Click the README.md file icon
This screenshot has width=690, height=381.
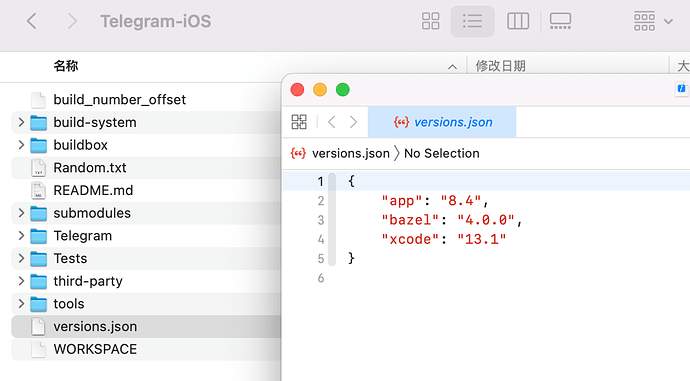(39, 190)
